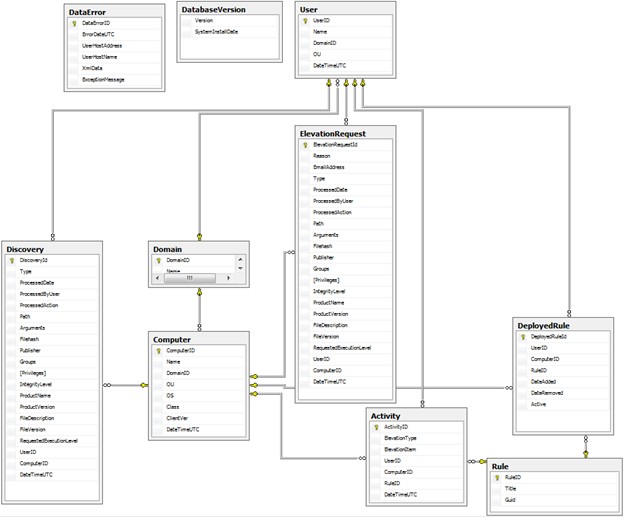Select ProcessedByUser in ElevationRequest table
The width and height of the screenshot is (624, 517).
coord(346,201)
